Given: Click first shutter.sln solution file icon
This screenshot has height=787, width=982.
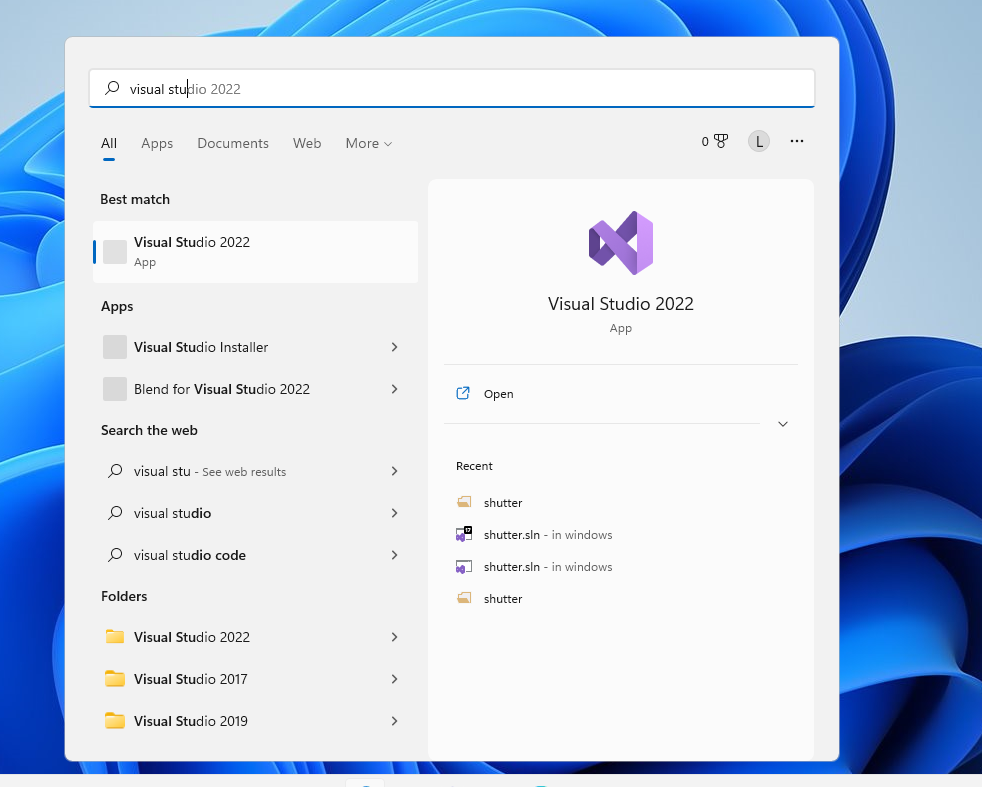Looking at the screenshot, I should click(x=463, y=534).
